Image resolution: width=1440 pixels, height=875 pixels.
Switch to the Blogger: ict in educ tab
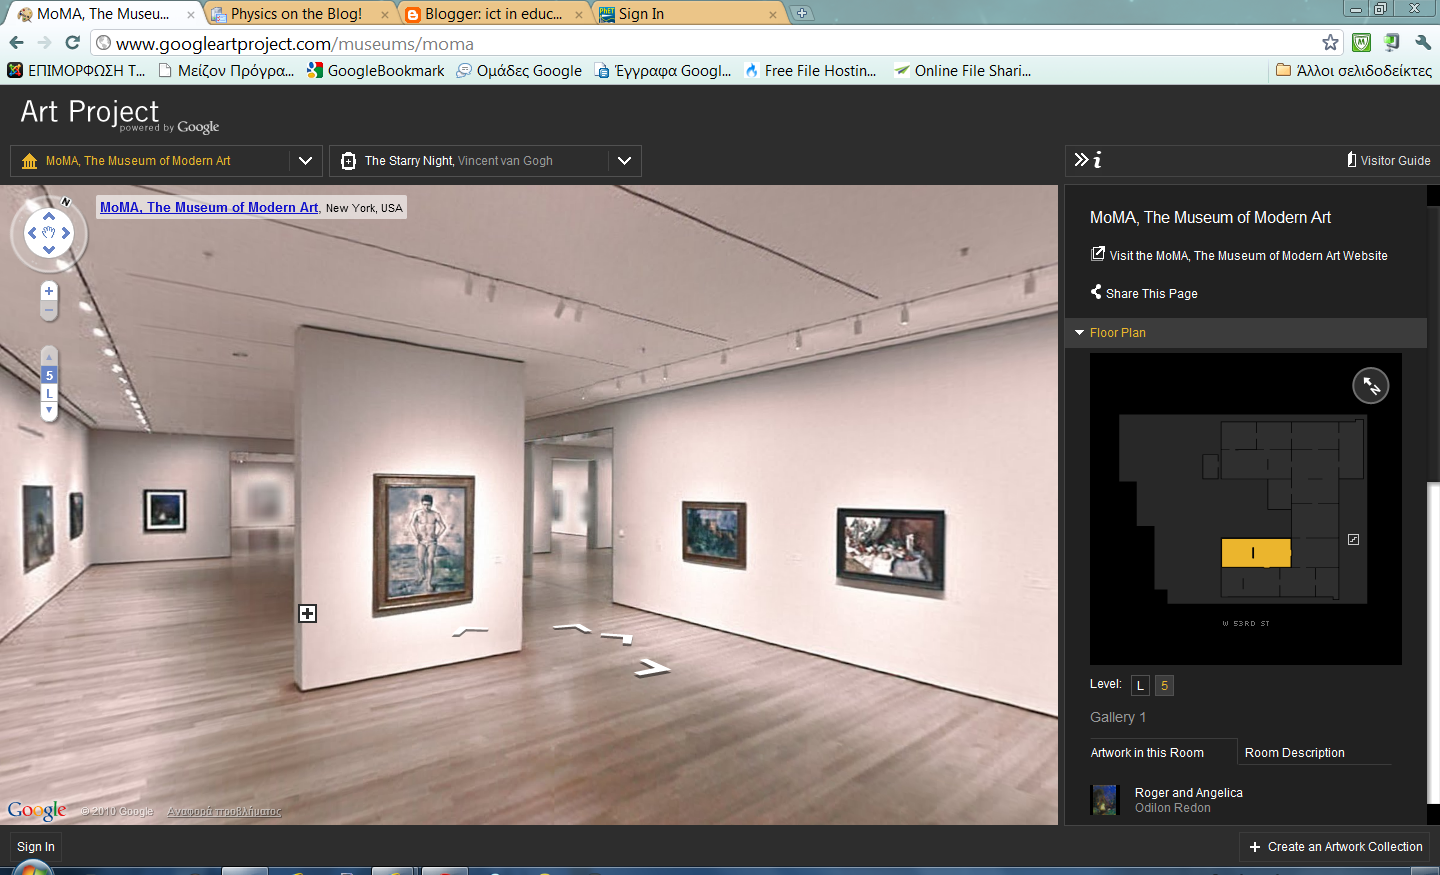click(x=495, y=14)
